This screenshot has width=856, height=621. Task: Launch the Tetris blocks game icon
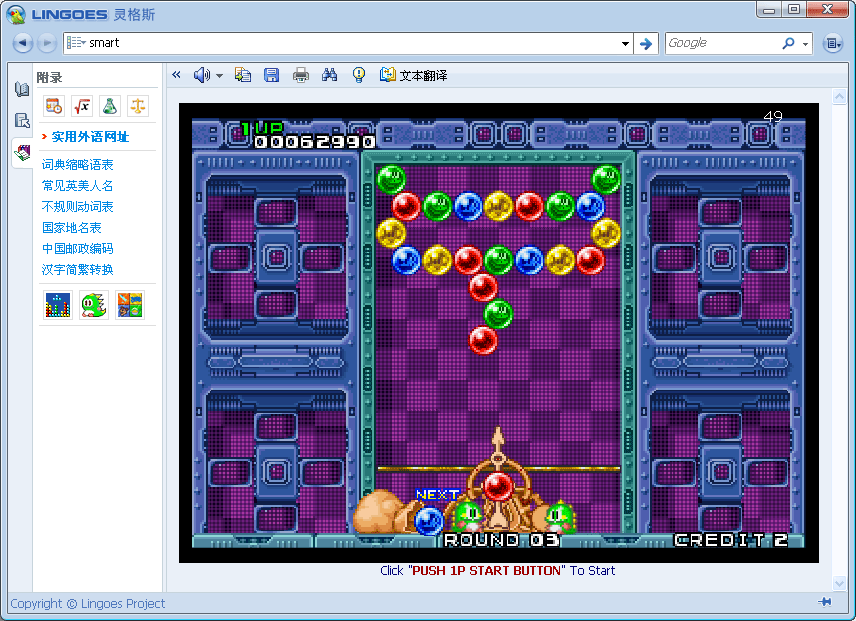coord(58,305)
